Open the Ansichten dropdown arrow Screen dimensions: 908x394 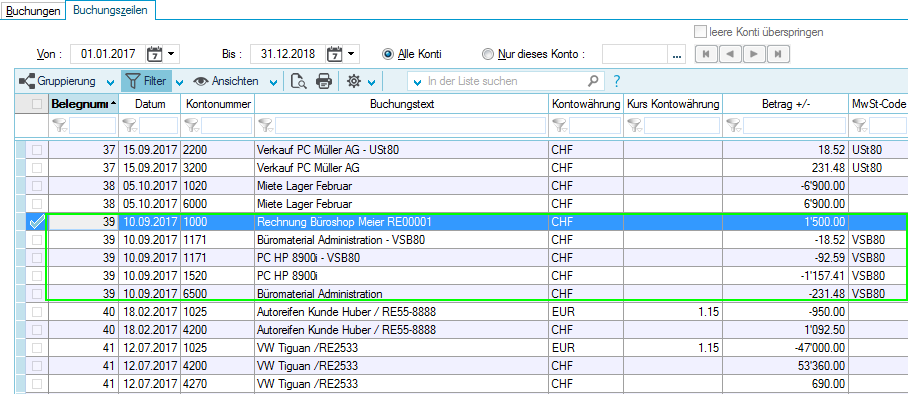273,82
